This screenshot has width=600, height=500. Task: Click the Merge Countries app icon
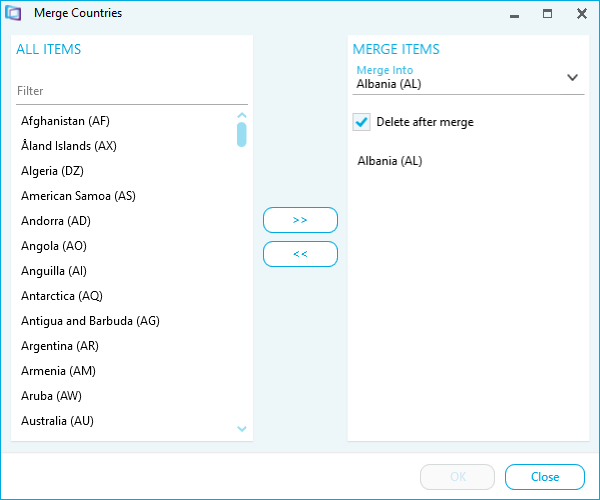point(15,15)
